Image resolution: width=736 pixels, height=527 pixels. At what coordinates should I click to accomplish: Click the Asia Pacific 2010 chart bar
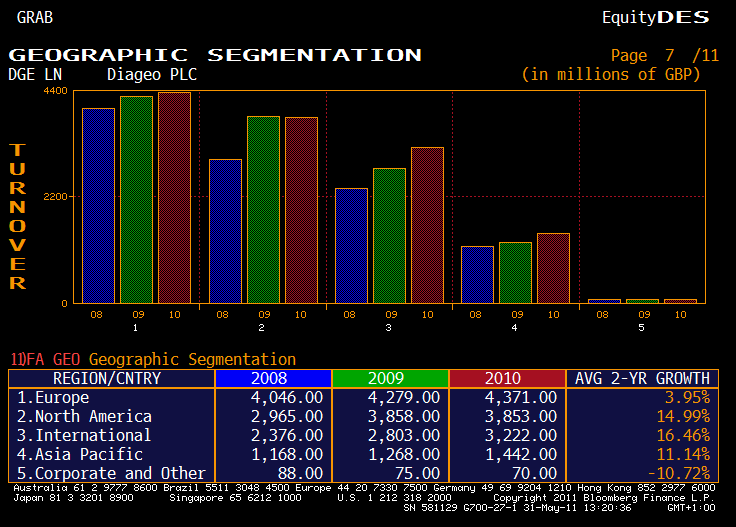point(553,268)
